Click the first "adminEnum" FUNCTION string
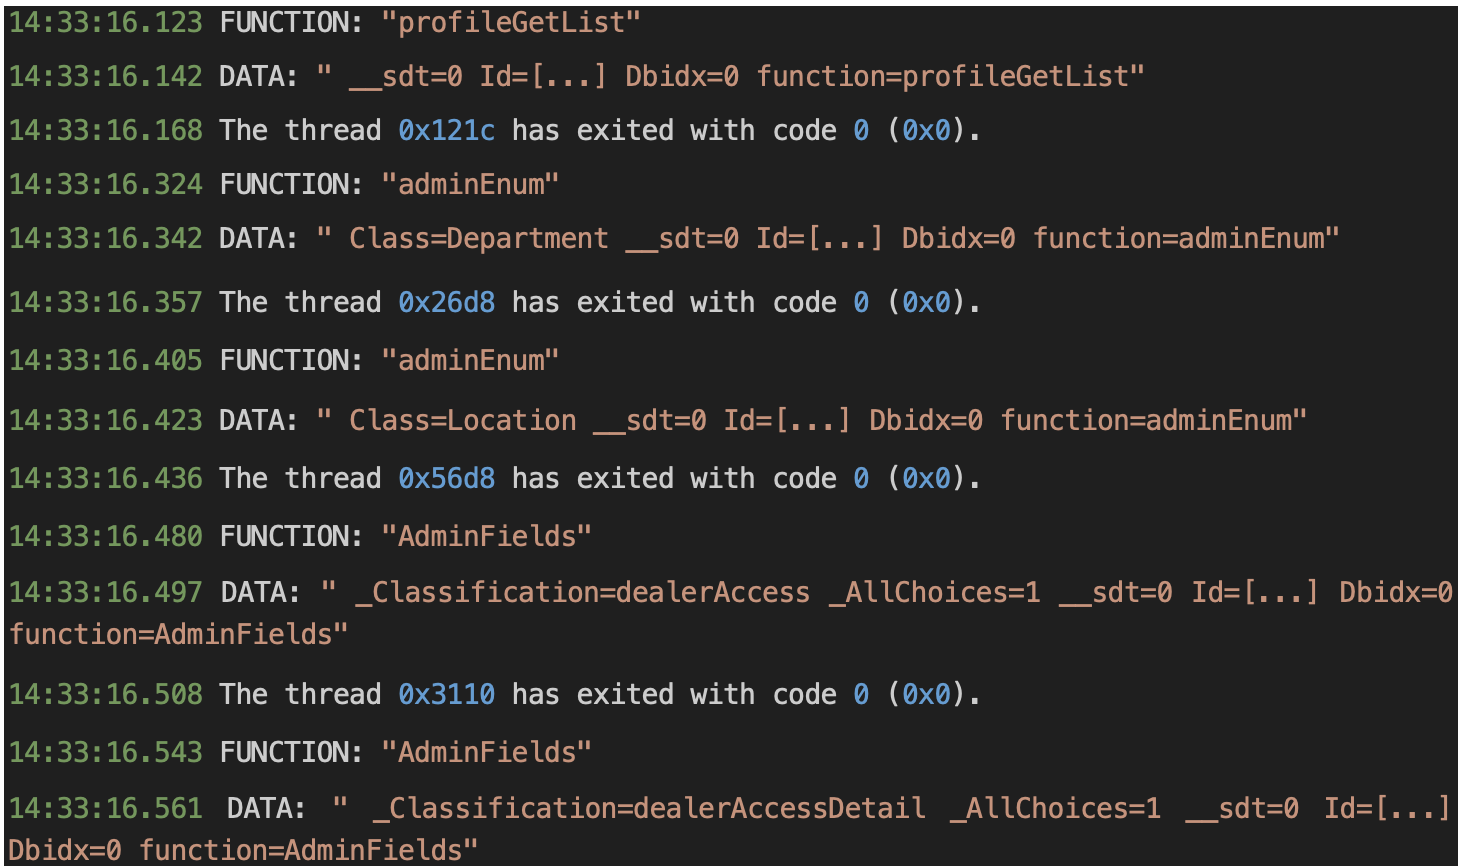The width and height of the screenshot is (1466, 868). pyautogui.click(x=470, y=184)
